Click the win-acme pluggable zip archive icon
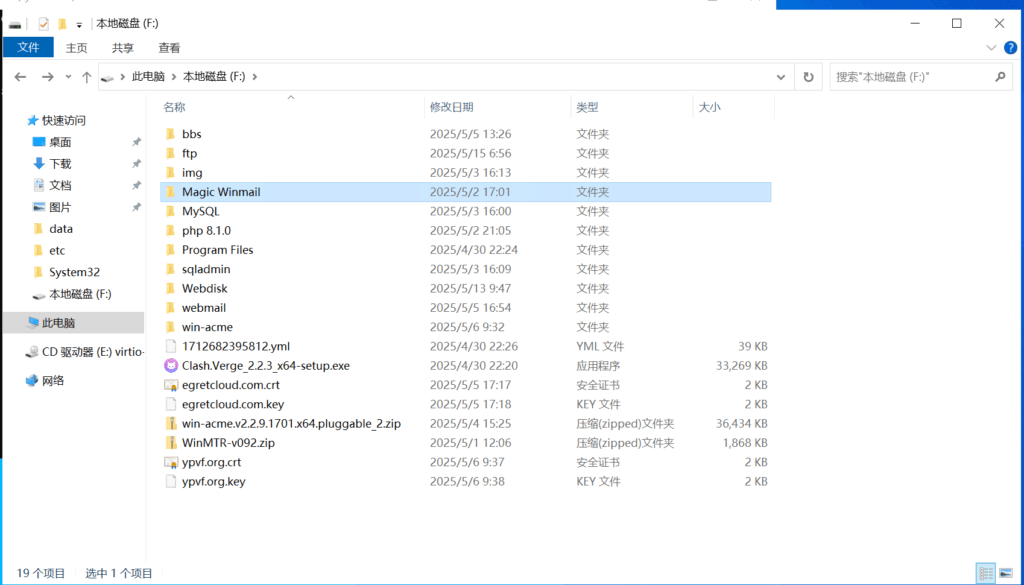This screenshot has width=1024, height=585. [x=170, y=424]
